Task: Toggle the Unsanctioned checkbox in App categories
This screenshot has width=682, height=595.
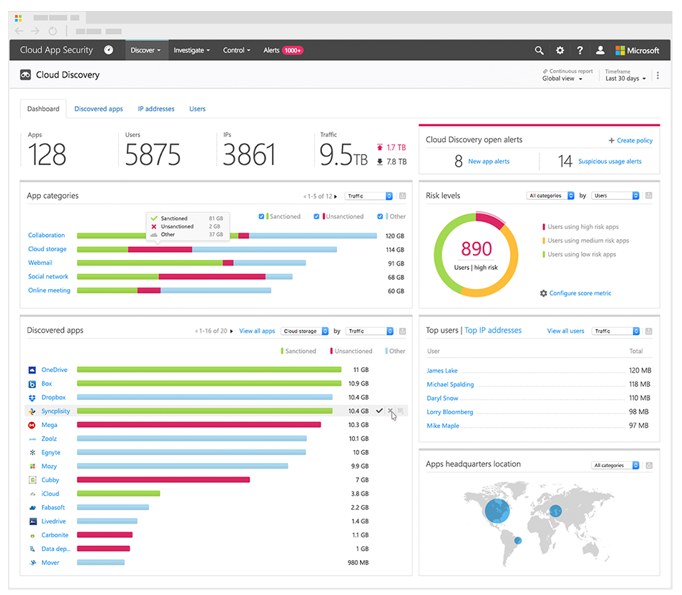Action: click(317, 216)
